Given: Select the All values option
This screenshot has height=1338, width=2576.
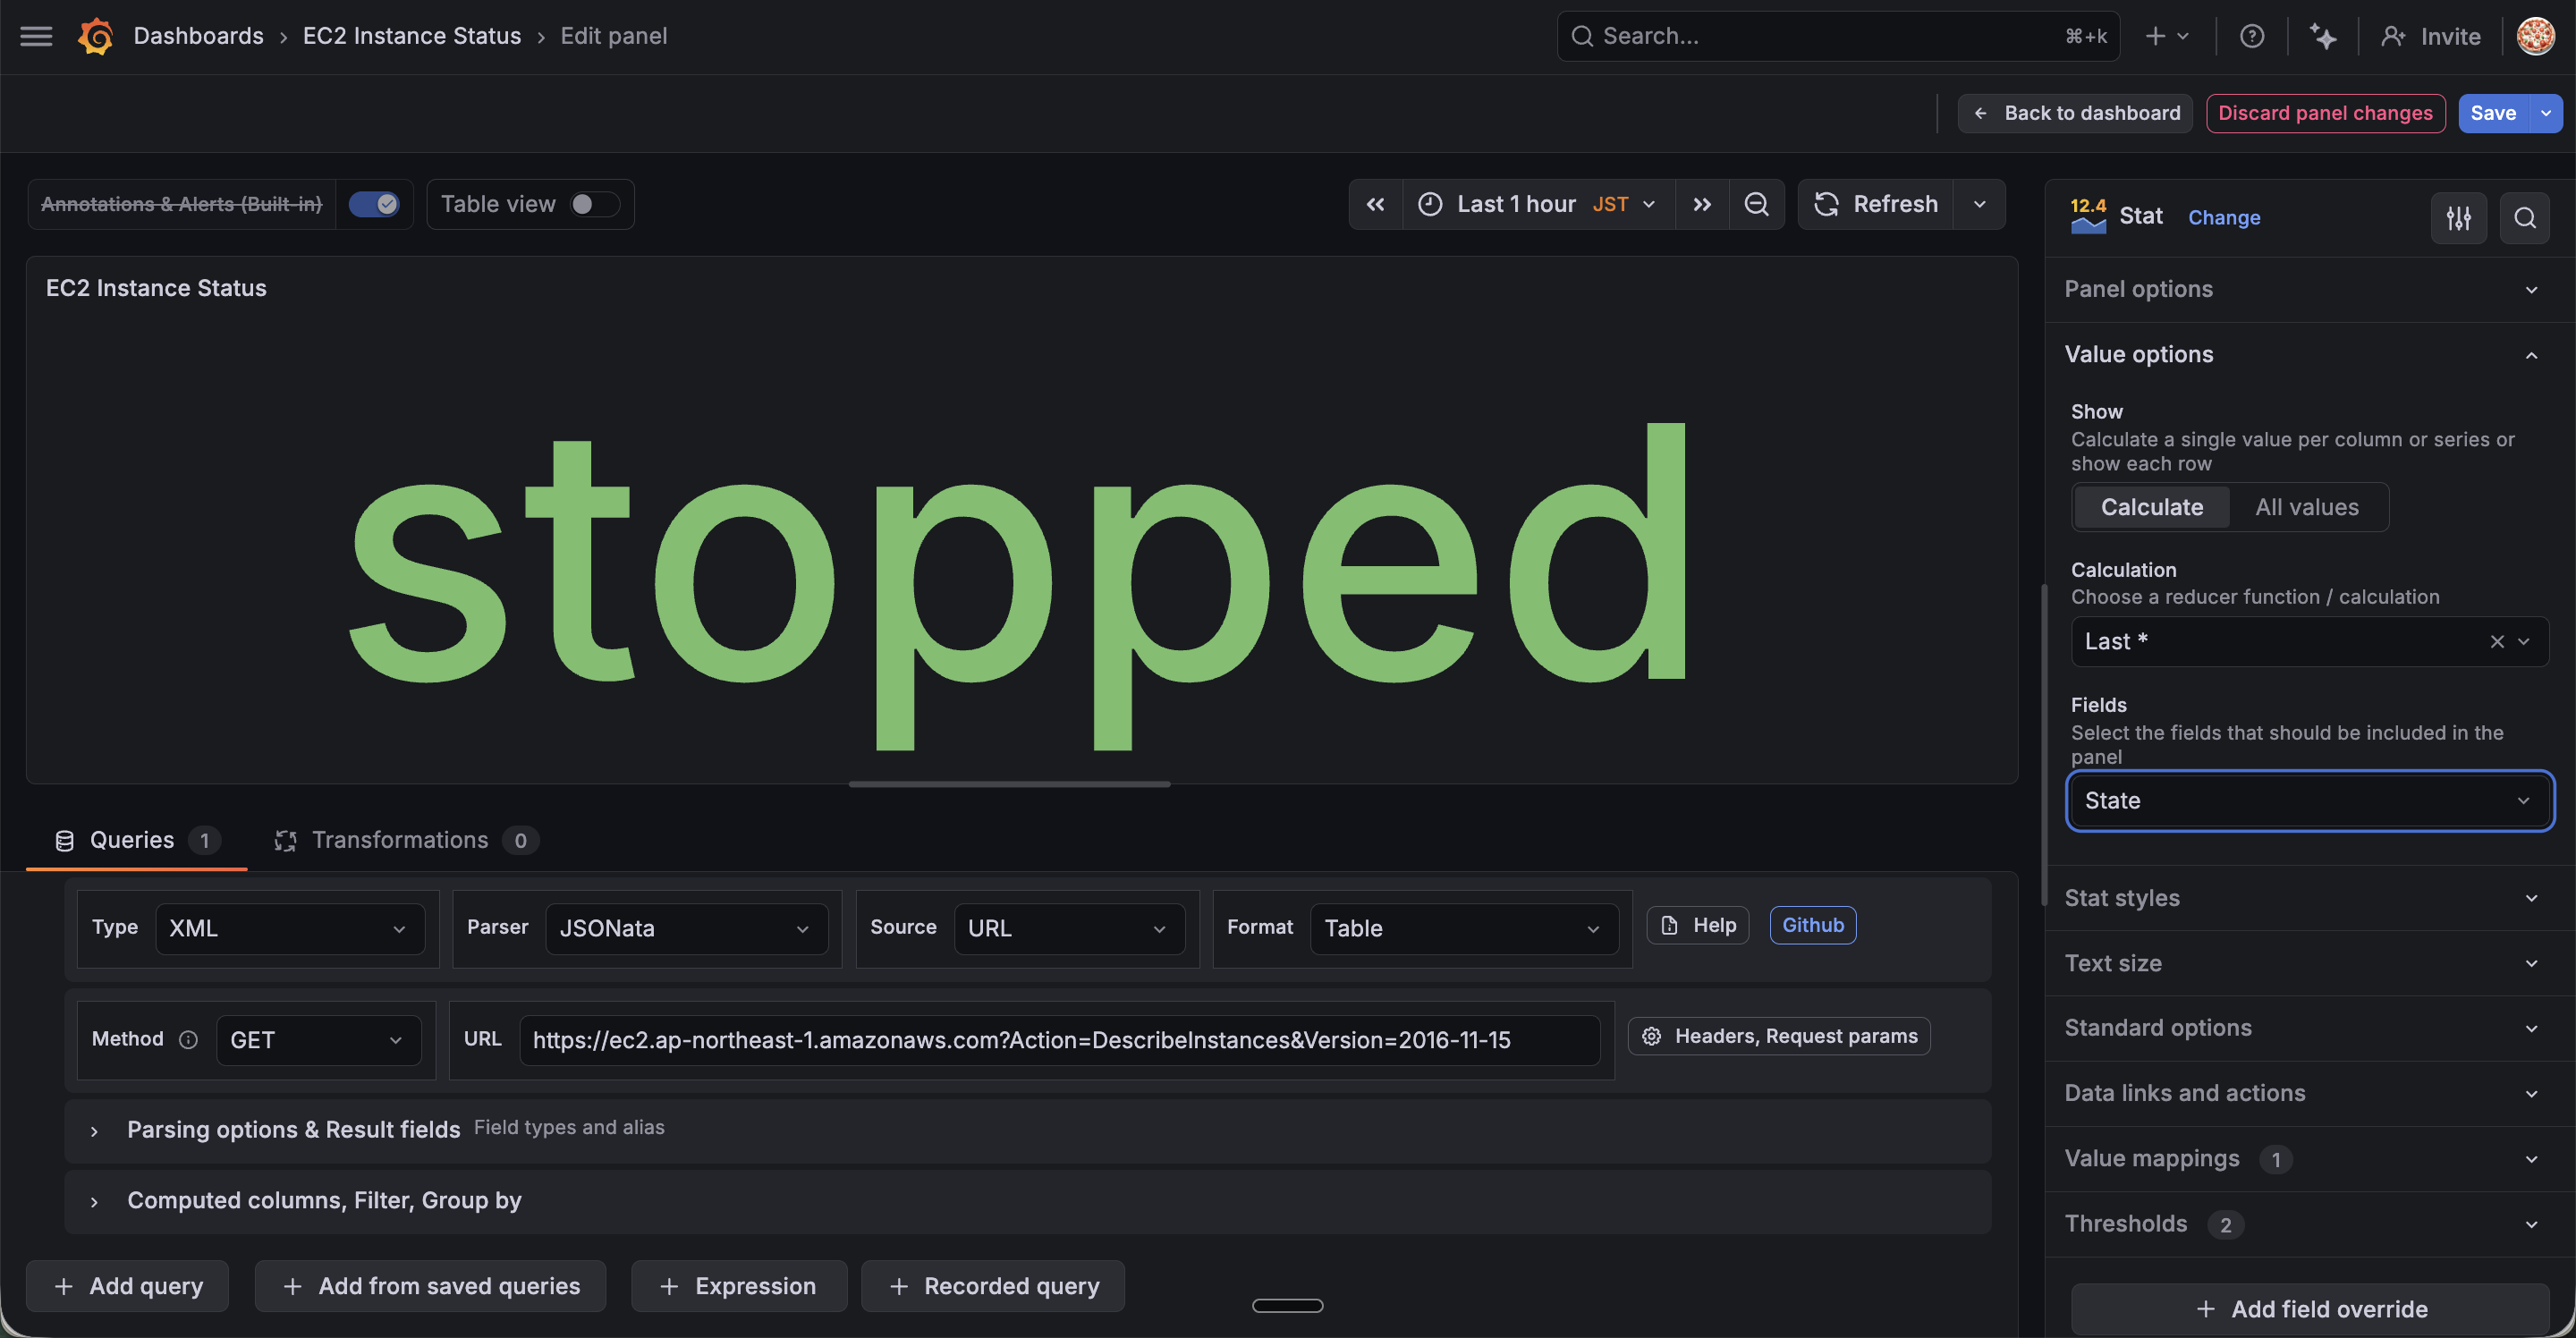Looking at the screenshot, I should coord(2306,507).
